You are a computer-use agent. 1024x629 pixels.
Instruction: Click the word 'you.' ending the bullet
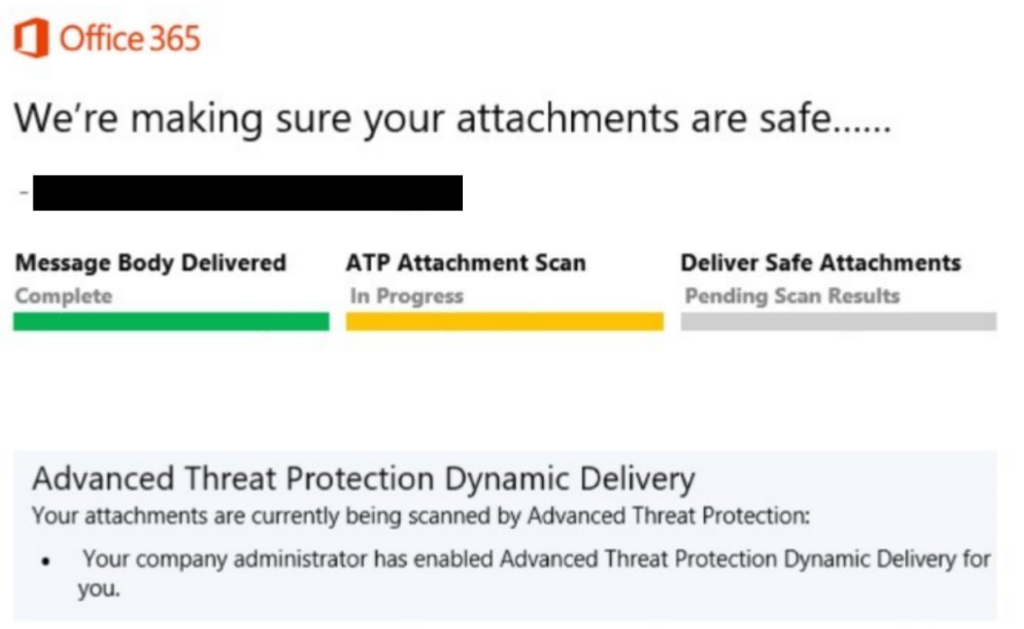tap(99, 589)
